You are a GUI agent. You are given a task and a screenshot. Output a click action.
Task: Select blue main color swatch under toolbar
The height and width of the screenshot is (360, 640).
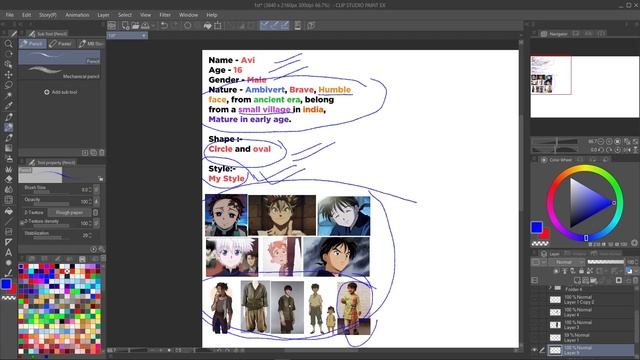point(6,284)
